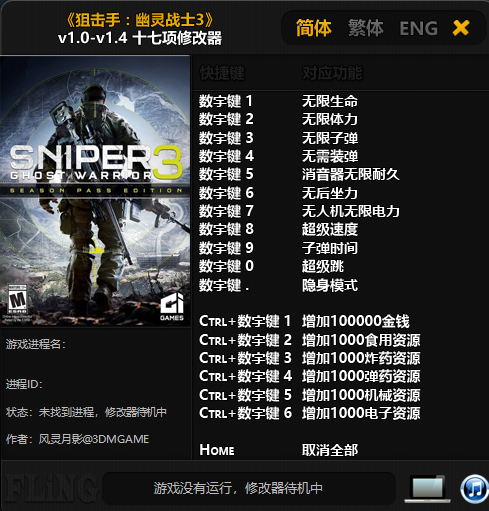Click the blue music note icon

pos(475,489)
